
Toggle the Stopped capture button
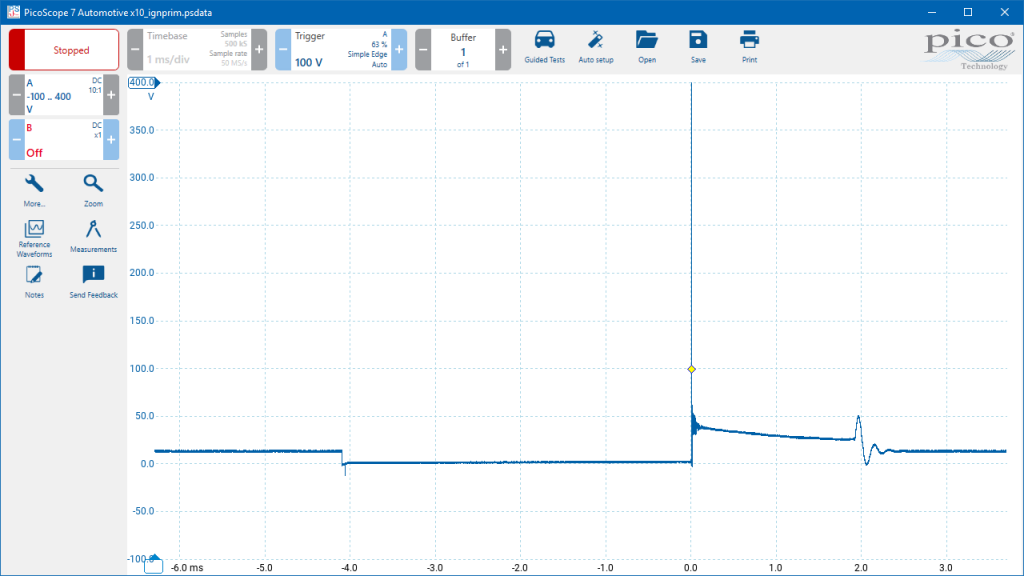click(x=64, y=50)
